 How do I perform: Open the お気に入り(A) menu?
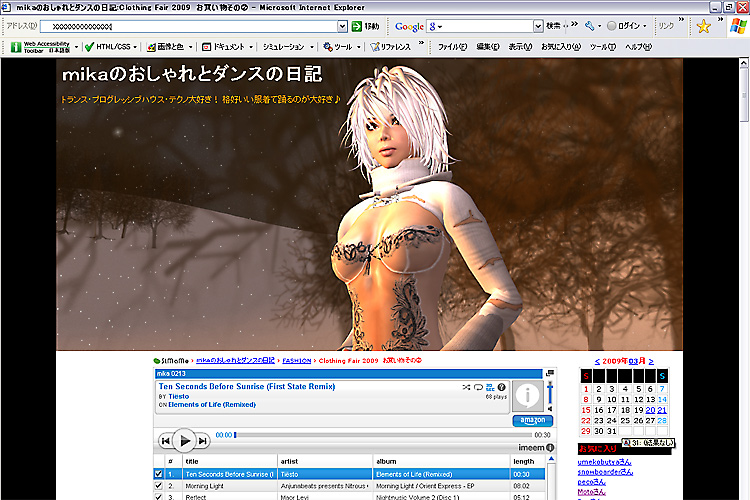561,47
